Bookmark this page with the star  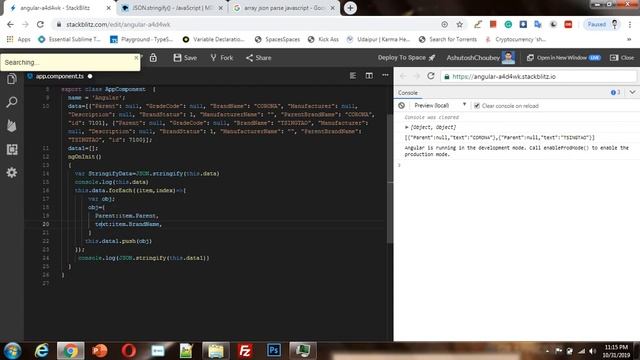[x=460, y=24]
